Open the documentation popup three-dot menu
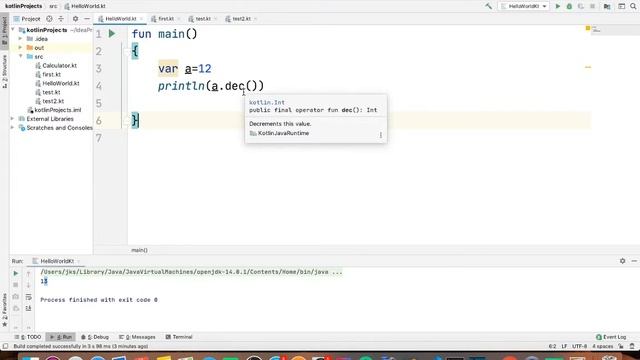 click(x=381, y=135)
